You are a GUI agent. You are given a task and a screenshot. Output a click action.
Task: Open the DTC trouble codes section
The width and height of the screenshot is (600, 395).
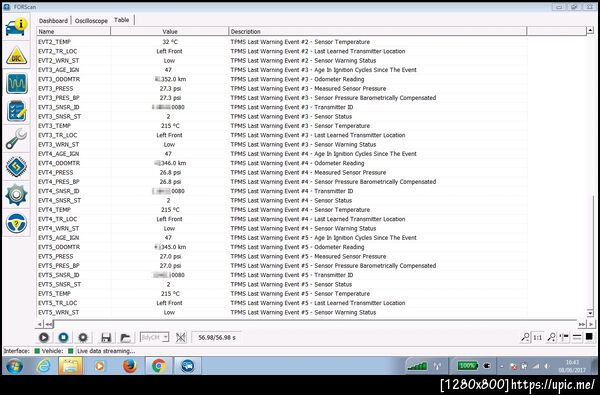click(16, 56)
